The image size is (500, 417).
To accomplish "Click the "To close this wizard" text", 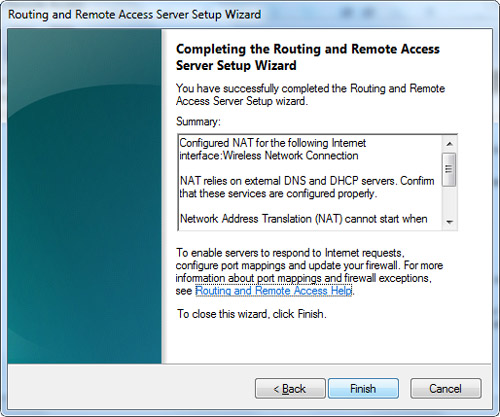I will click(252, 314).
